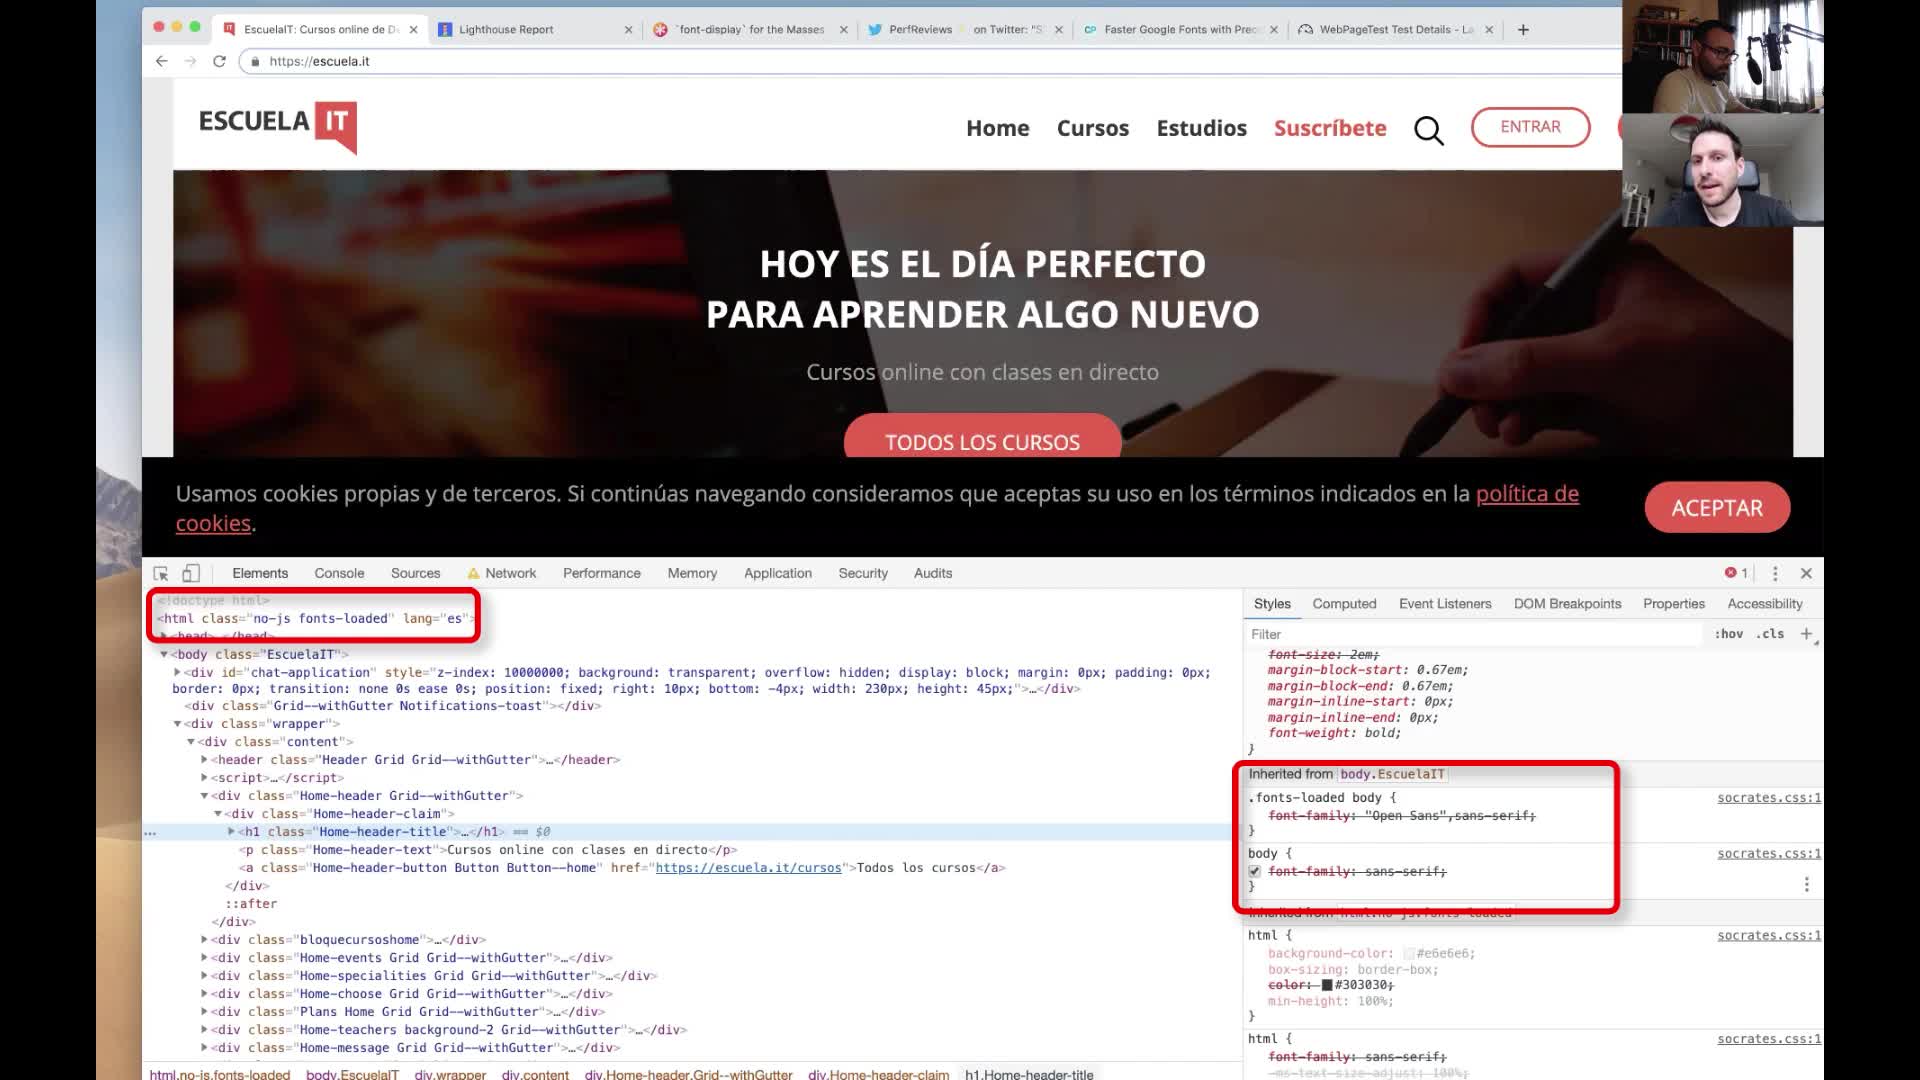This screenshot has width=1920, height=1080.
Task: Expand the script node in the DOM tree
Action: click(204, 778)
